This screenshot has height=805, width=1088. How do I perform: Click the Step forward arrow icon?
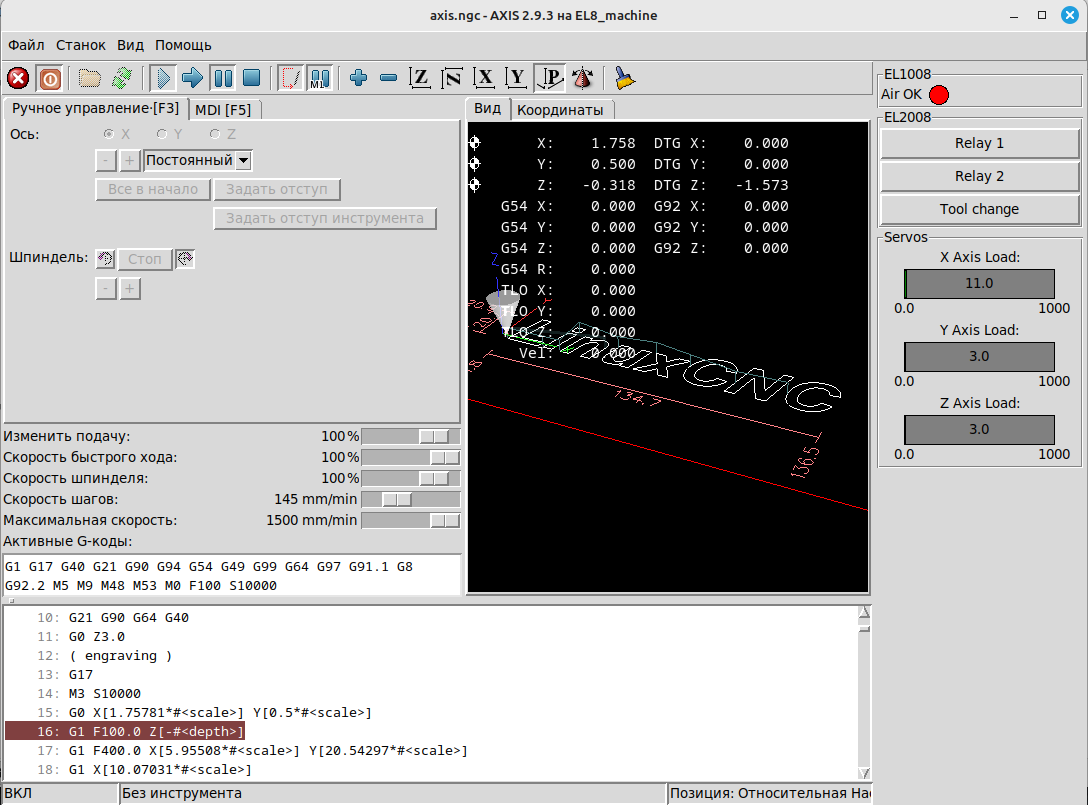[192, 78]
